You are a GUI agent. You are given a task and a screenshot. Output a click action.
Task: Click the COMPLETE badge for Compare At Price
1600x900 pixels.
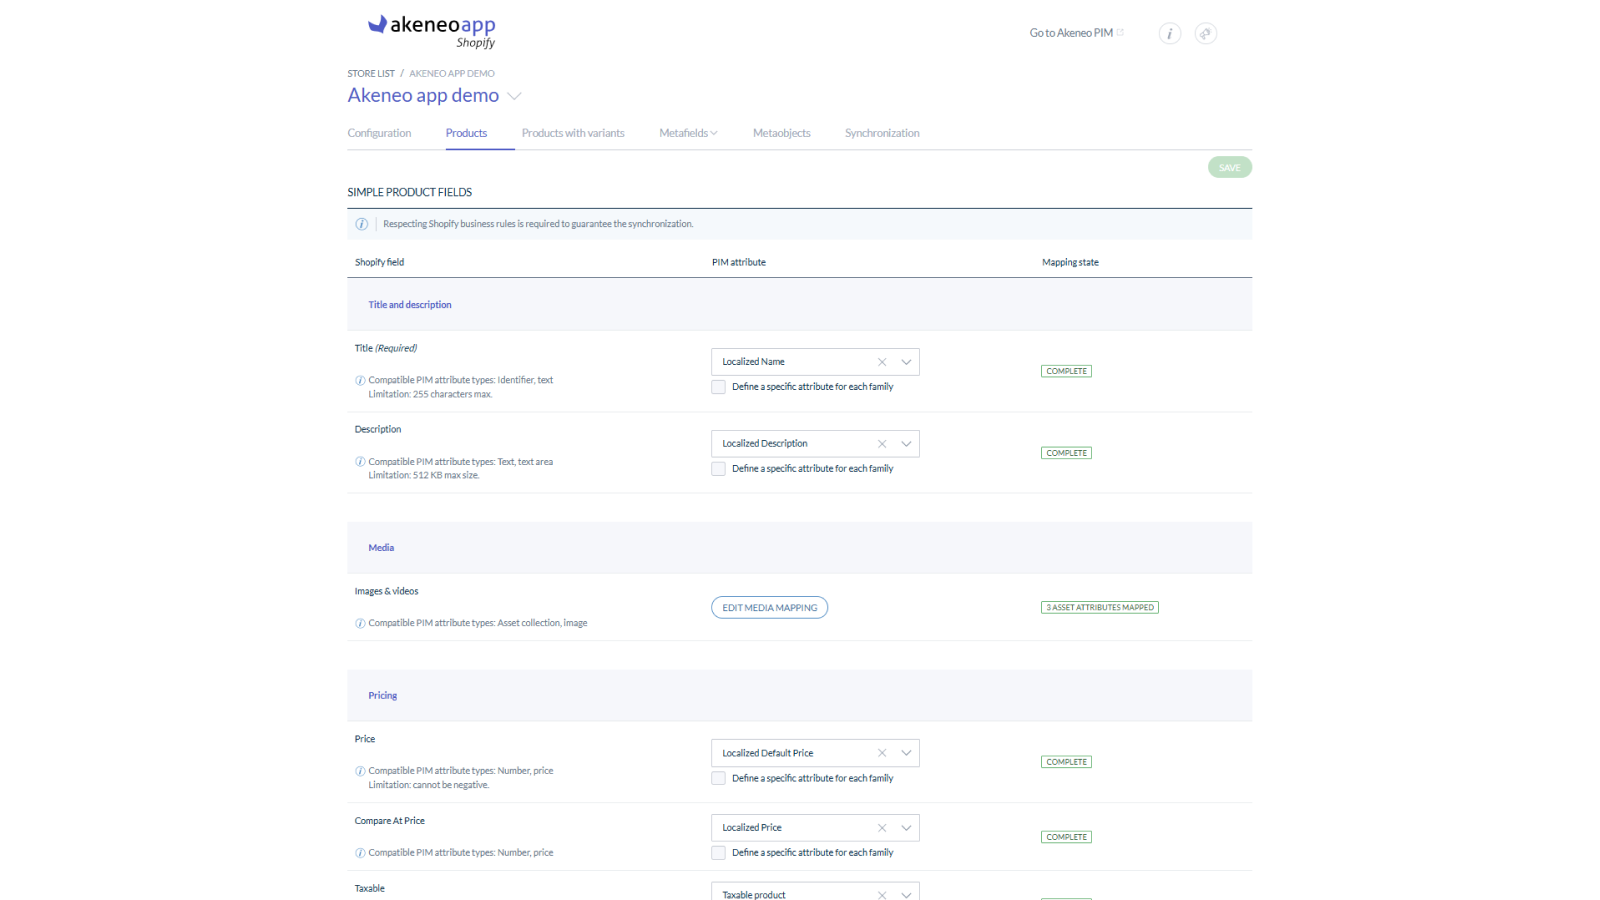tap(1066, 837)
